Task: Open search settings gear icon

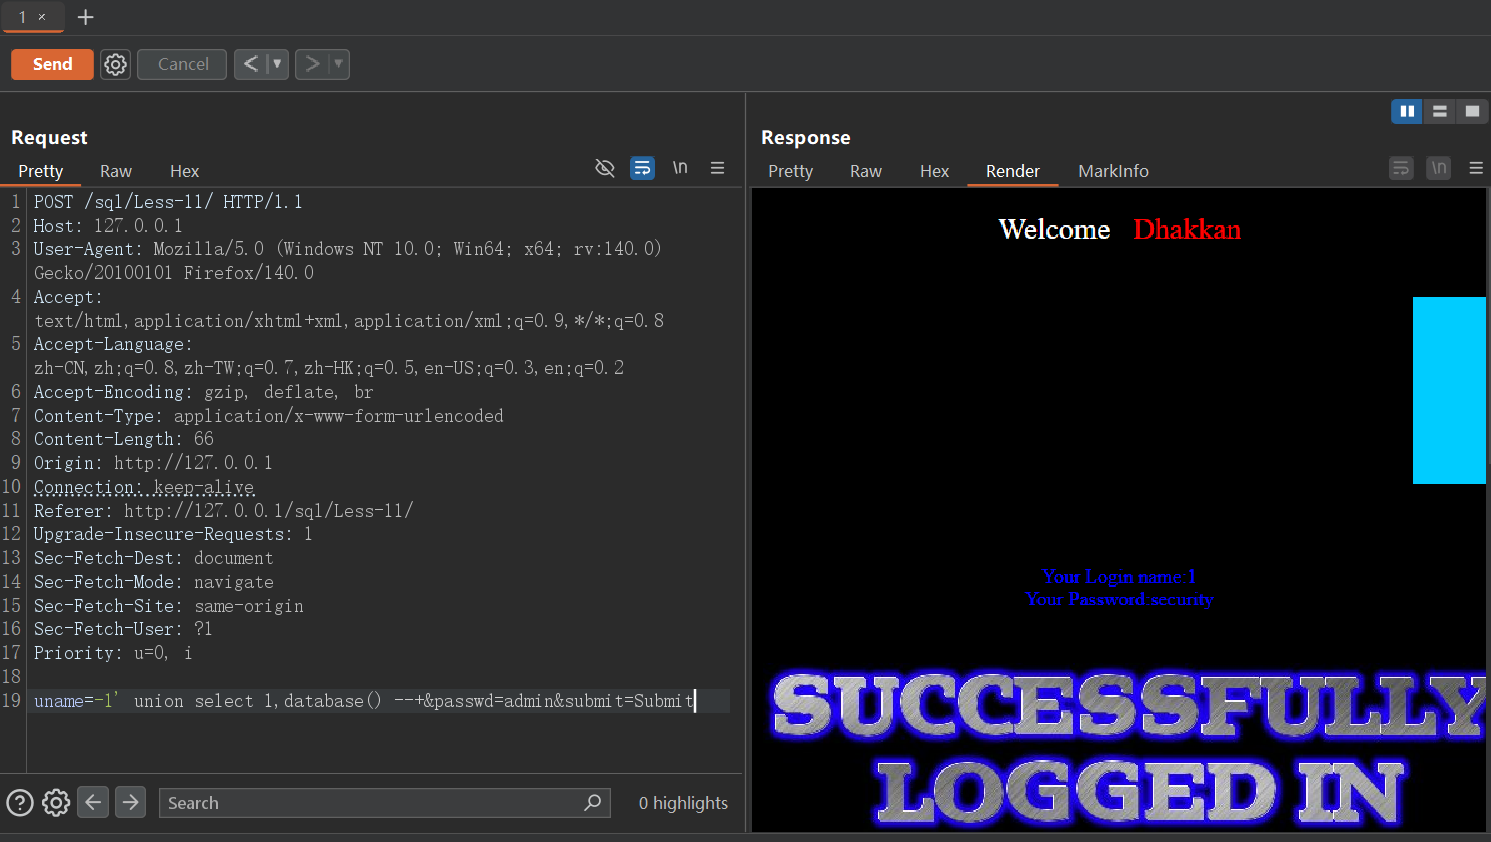Action: 56,802
